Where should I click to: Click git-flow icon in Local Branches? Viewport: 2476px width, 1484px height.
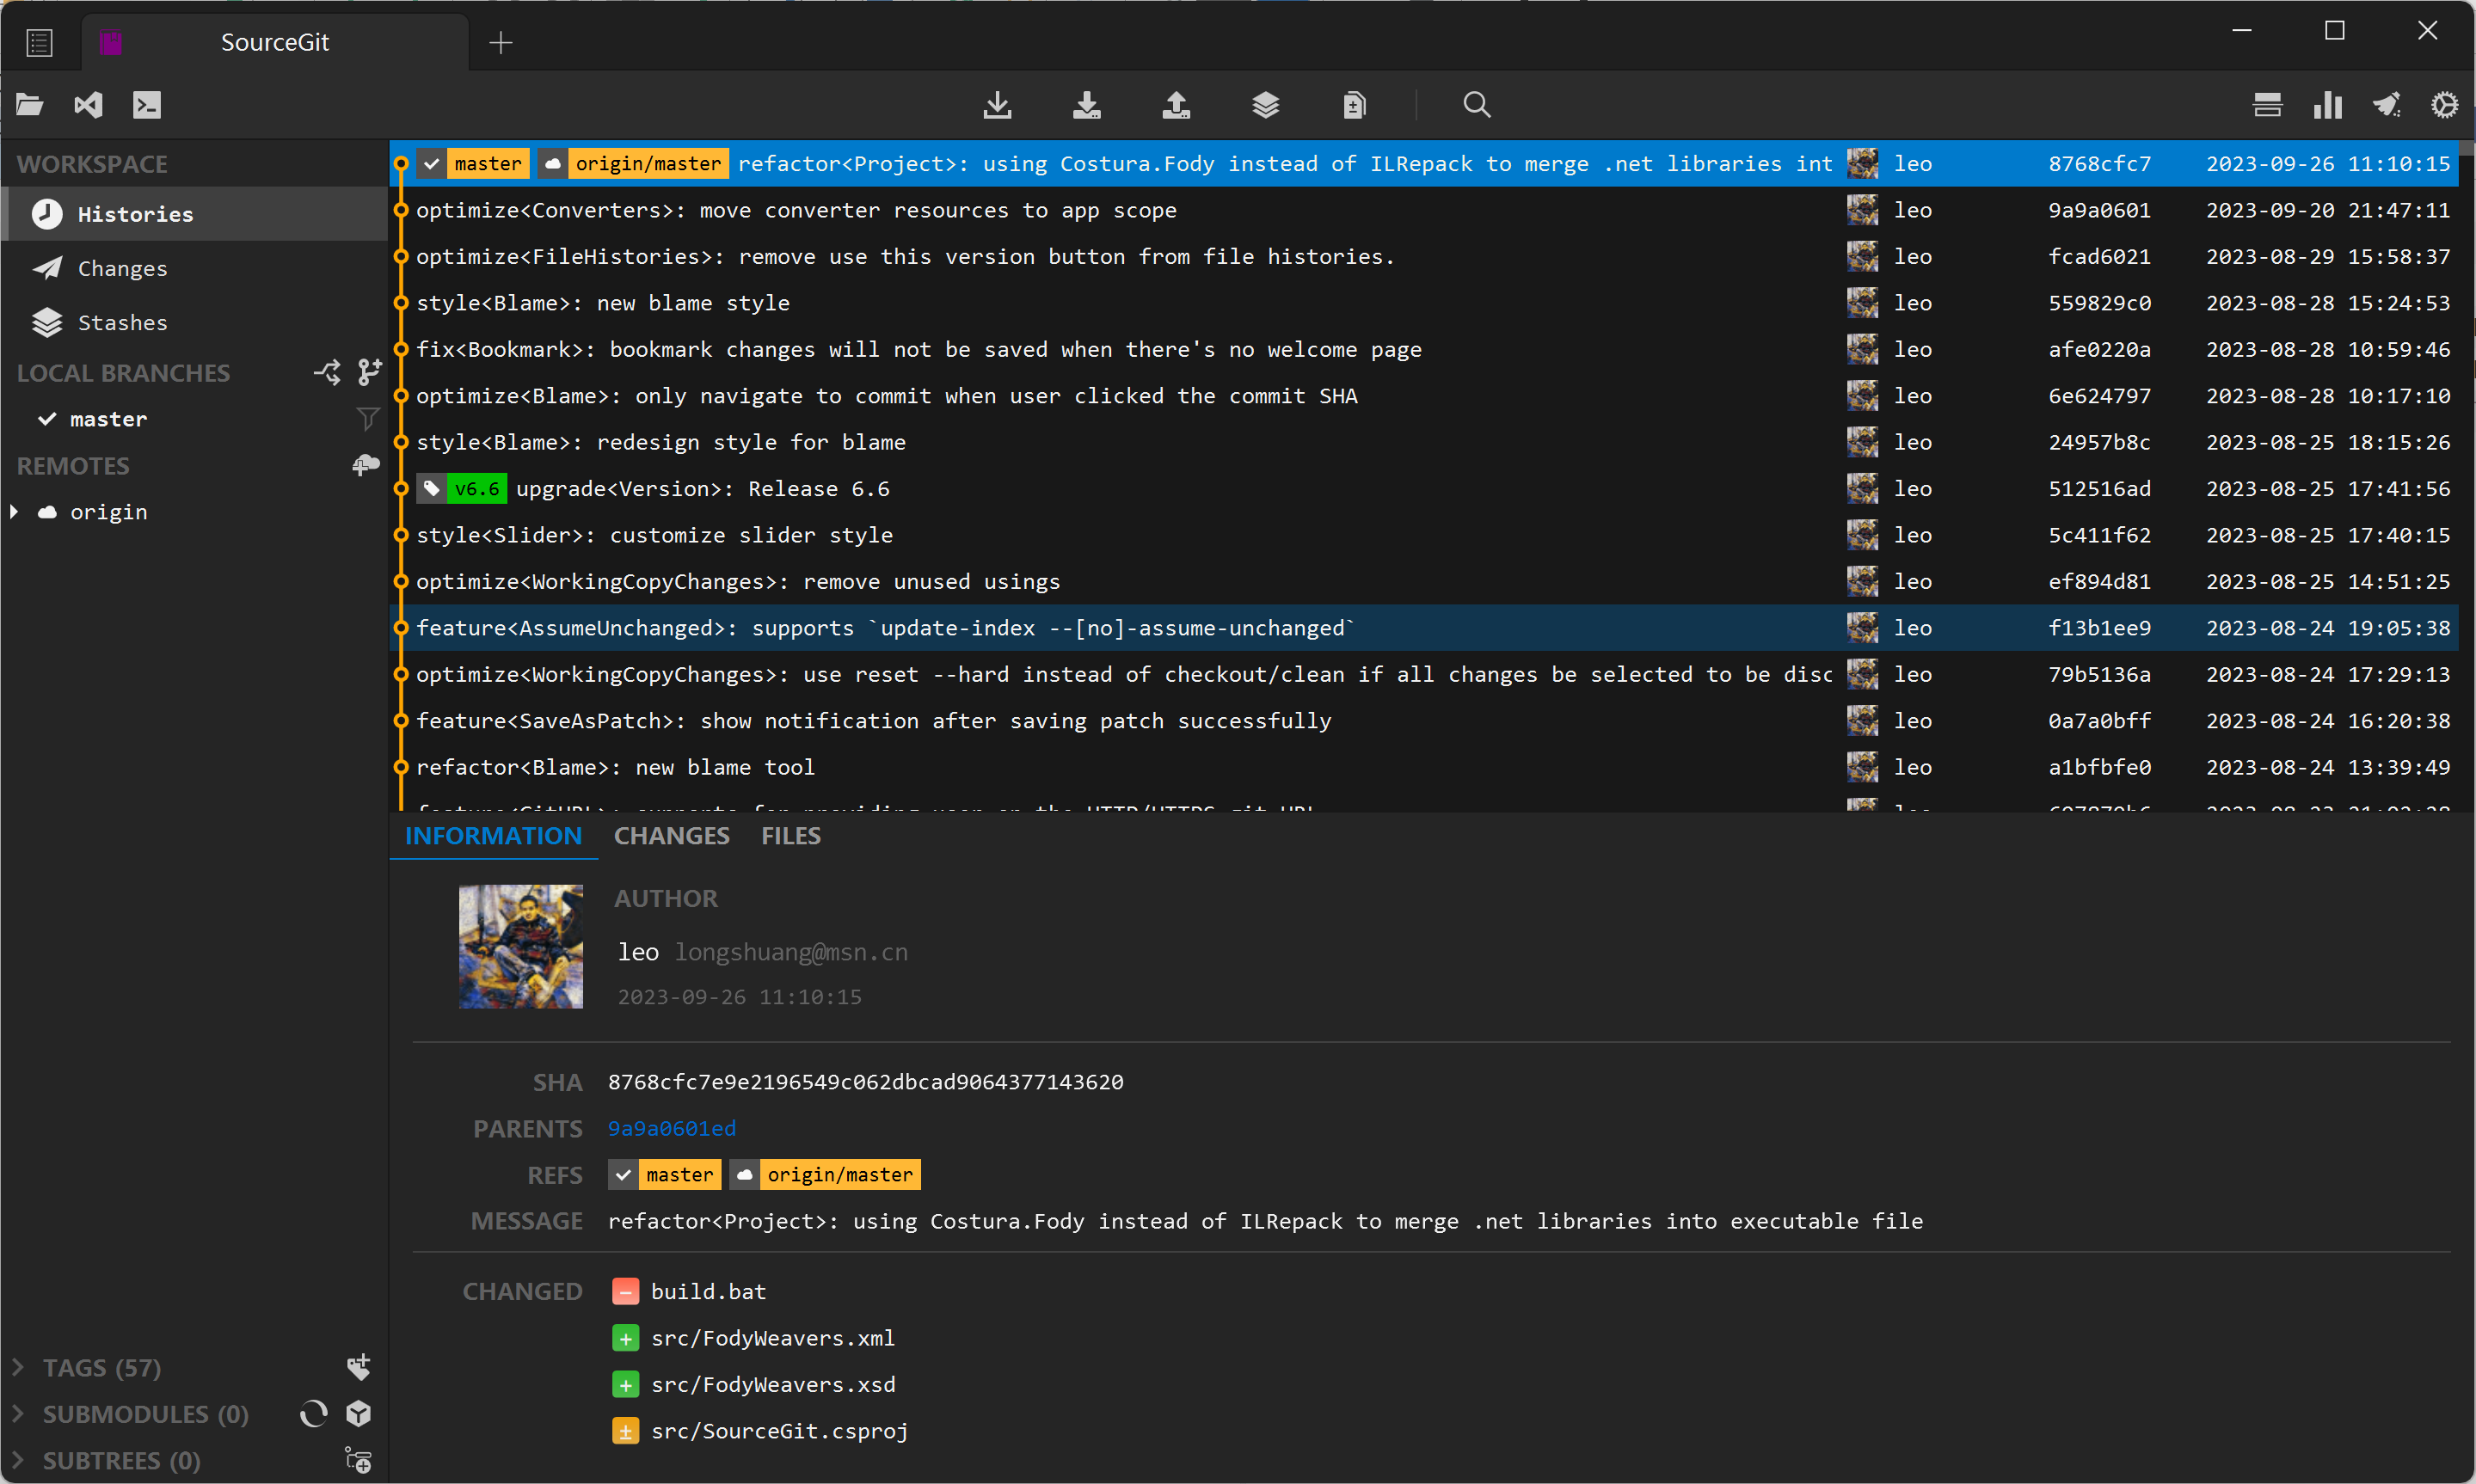click(327, 372)
